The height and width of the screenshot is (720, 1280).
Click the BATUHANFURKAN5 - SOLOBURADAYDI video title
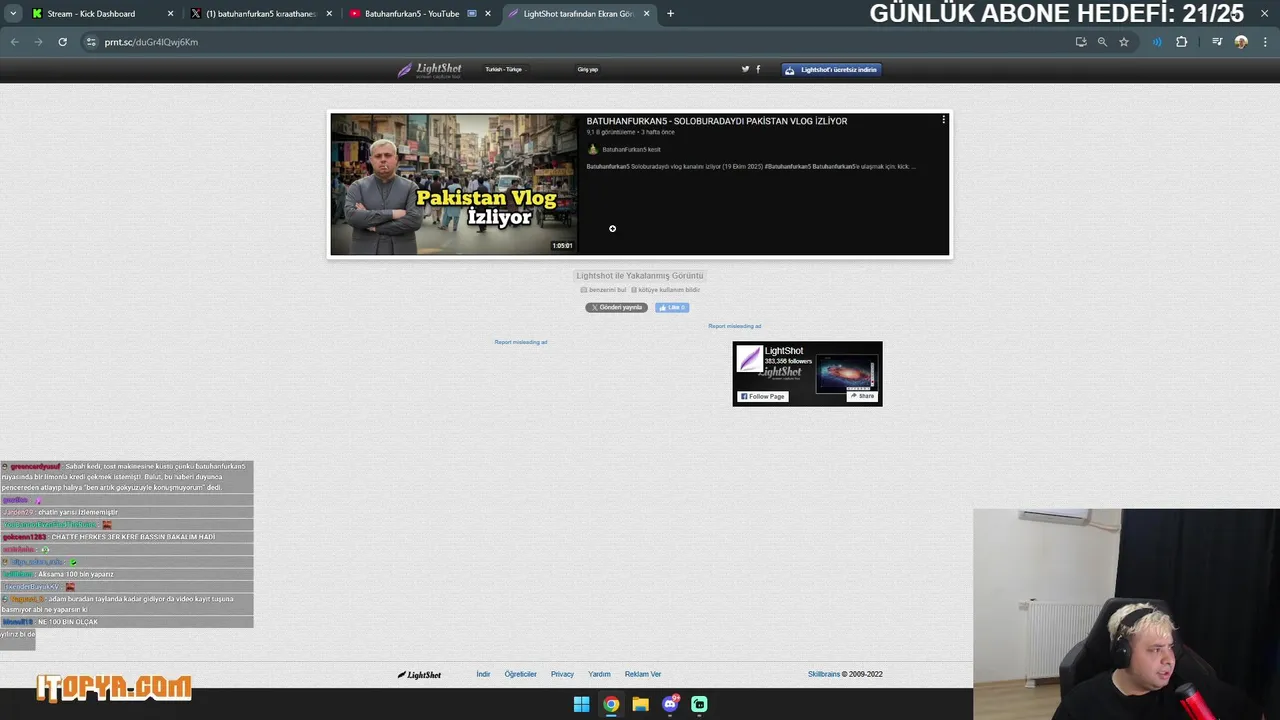coord(717,121)
